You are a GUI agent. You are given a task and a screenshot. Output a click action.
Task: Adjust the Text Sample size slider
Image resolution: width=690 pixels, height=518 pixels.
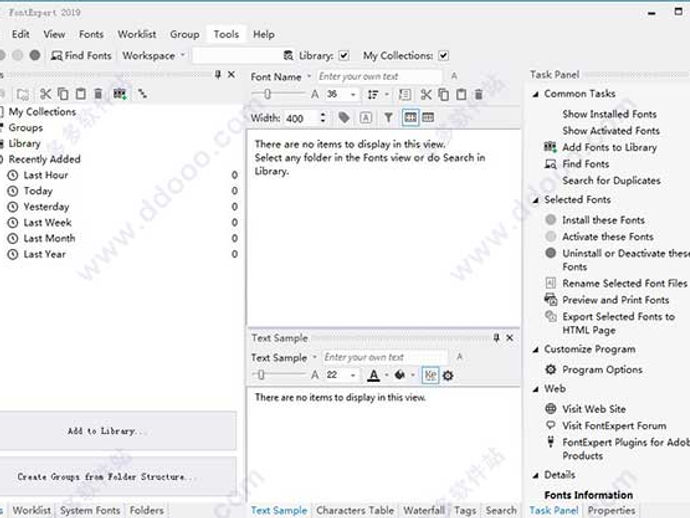click(x=261, y=375)
